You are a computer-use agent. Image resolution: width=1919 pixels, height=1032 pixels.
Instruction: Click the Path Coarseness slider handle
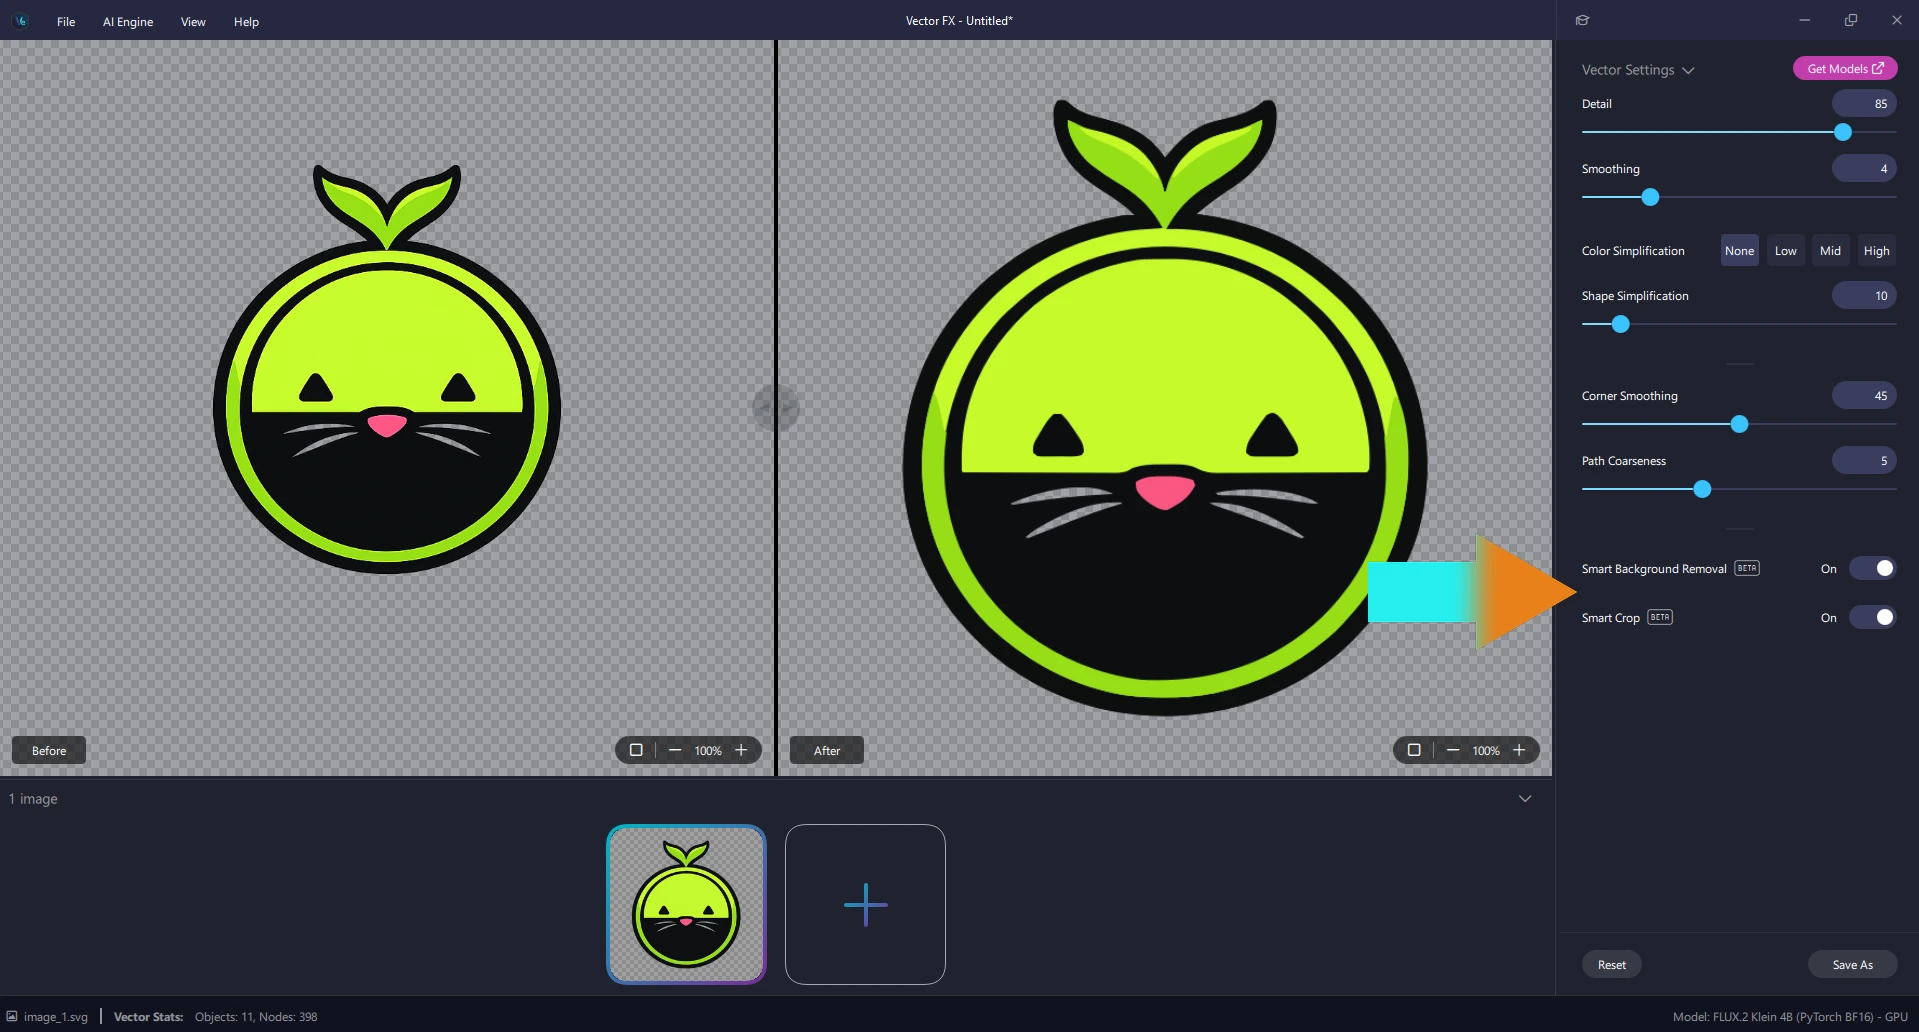tap(1702, 489)
